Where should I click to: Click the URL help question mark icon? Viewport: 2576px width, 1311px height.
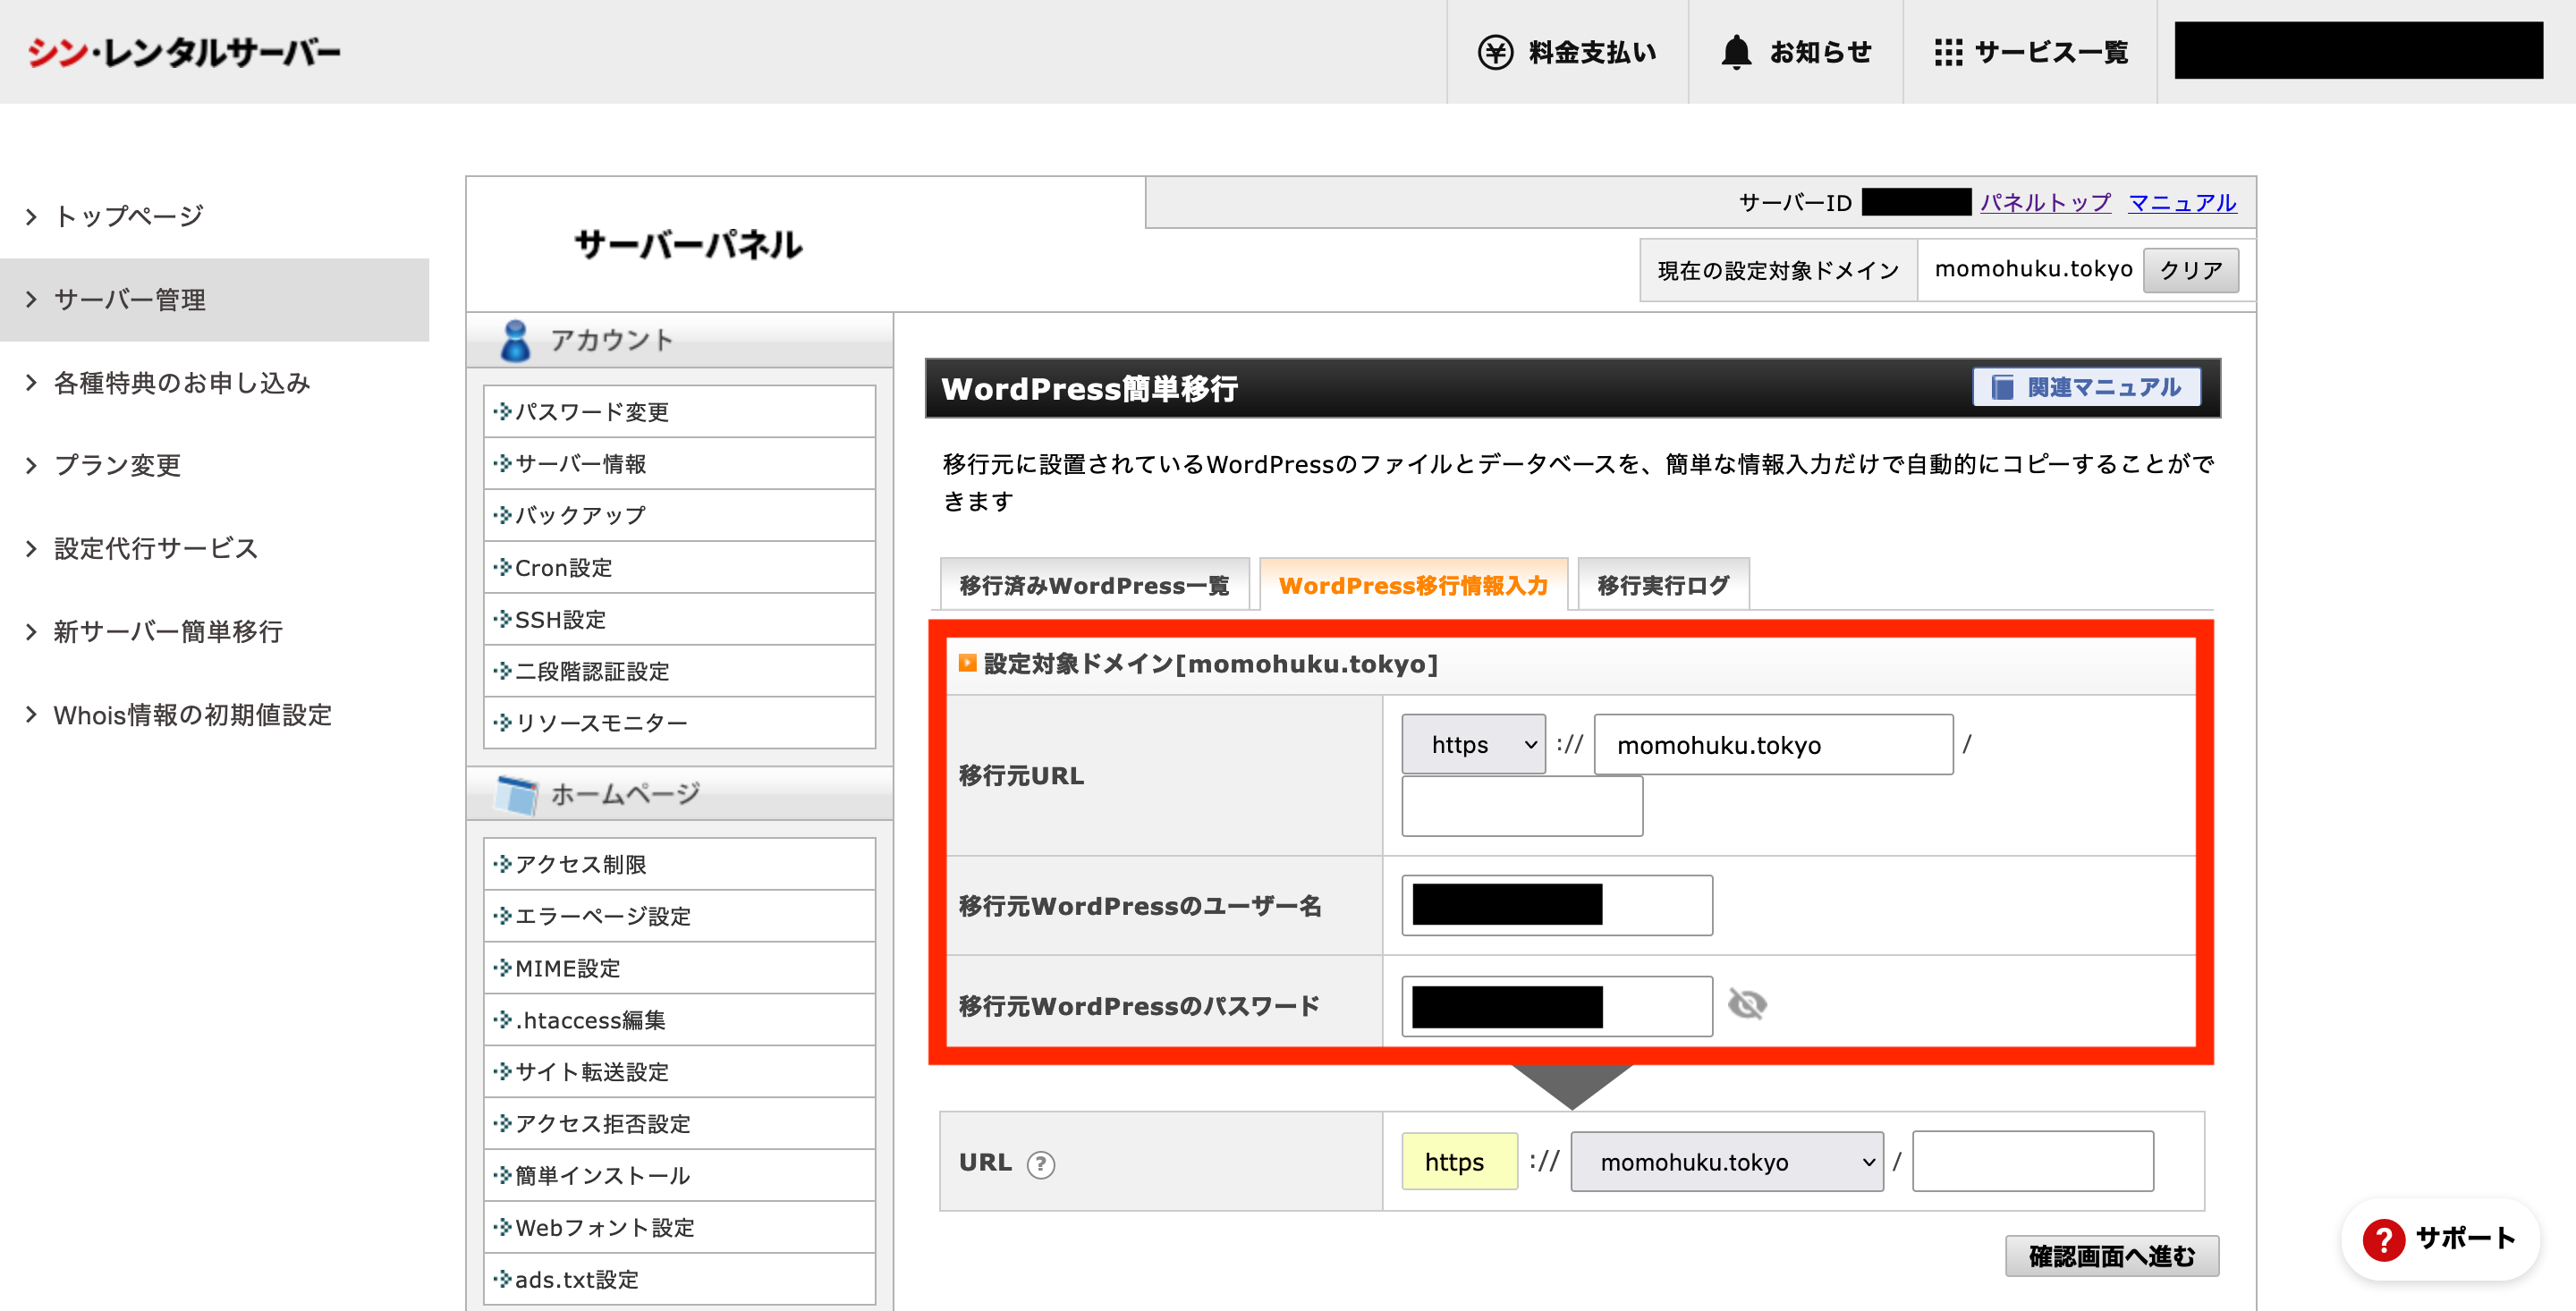click(1040, 1164)
